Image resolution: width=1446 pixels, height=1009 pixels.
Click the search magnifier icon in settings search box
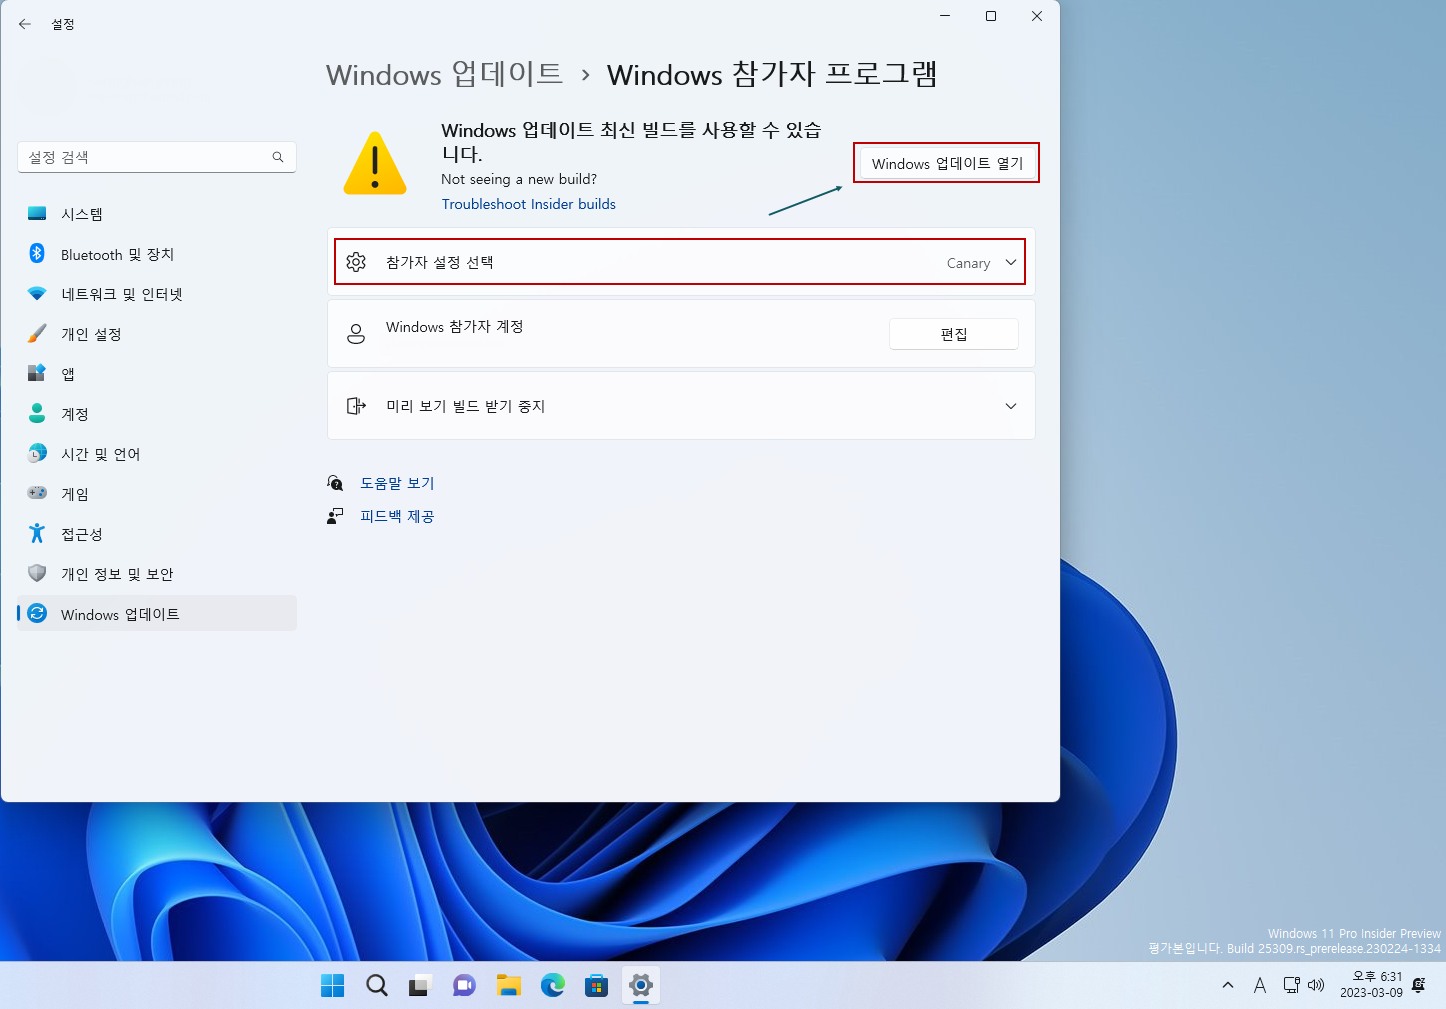(278, 157)
